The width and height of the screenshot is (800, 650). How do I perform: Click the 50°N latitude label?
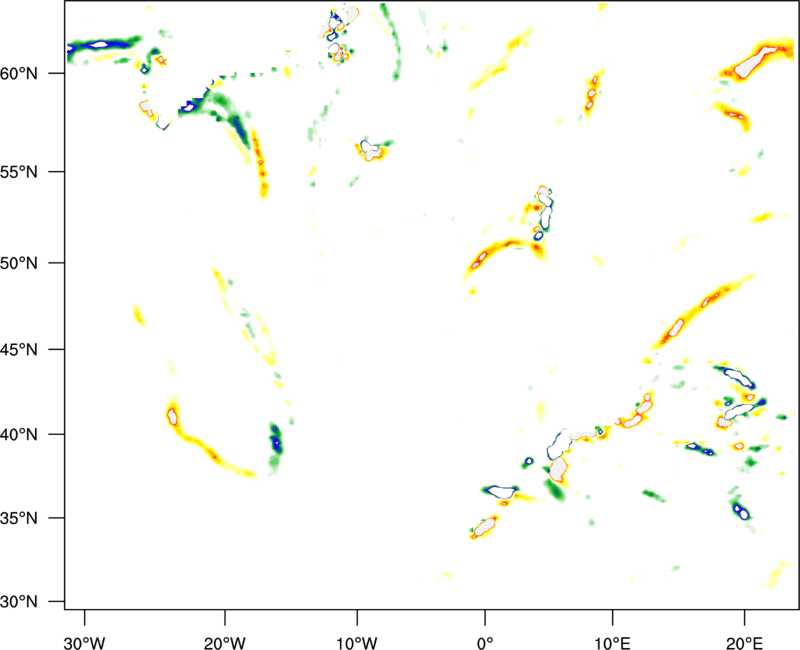point(19,263)
